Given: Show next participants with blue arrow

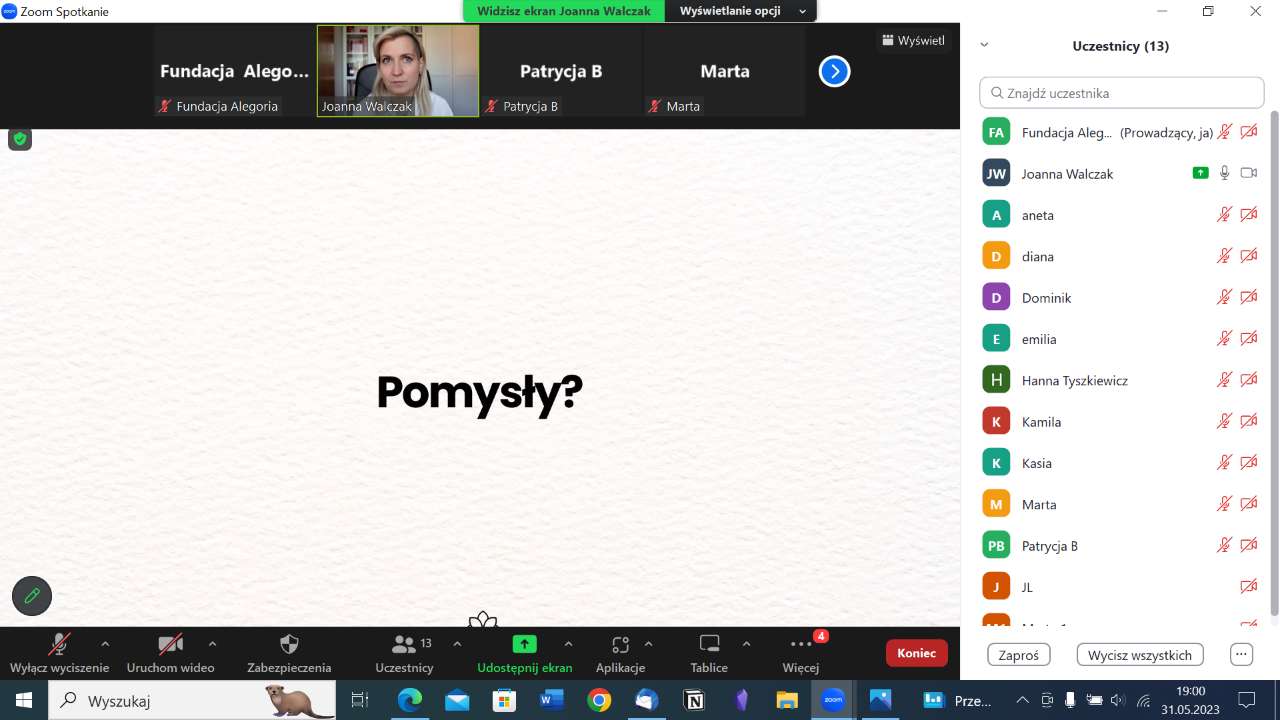Looking at the screenshot, I should [834, 71].
